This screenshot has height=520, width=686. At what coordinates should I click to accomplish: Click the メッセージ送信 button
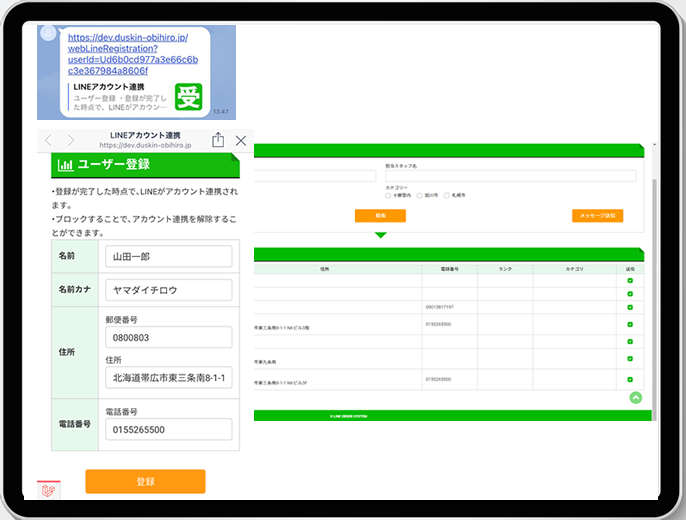598,216
